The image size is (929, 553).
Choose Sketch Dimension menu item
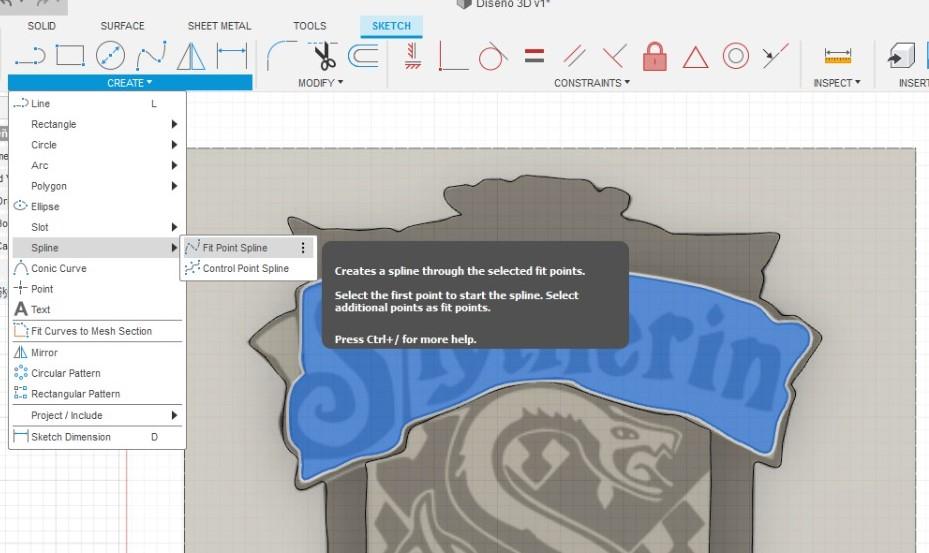(97, 437)
